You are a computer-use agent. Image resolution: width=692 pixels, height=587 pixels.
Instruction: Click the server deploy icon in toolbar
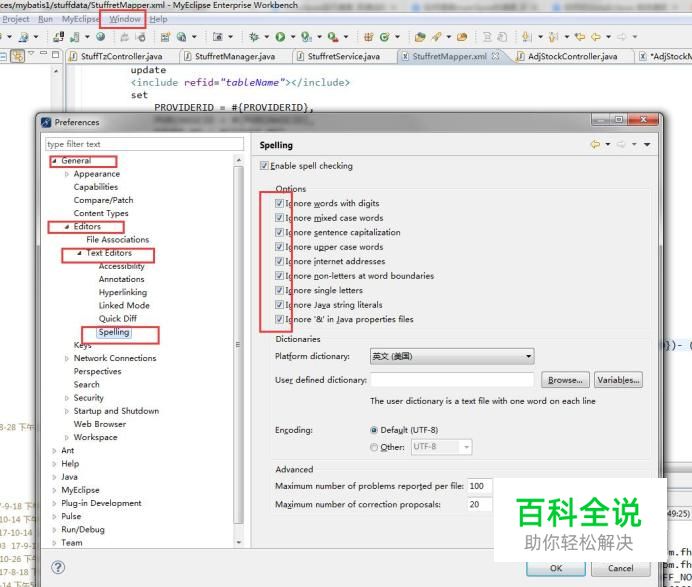pos(58,37)
